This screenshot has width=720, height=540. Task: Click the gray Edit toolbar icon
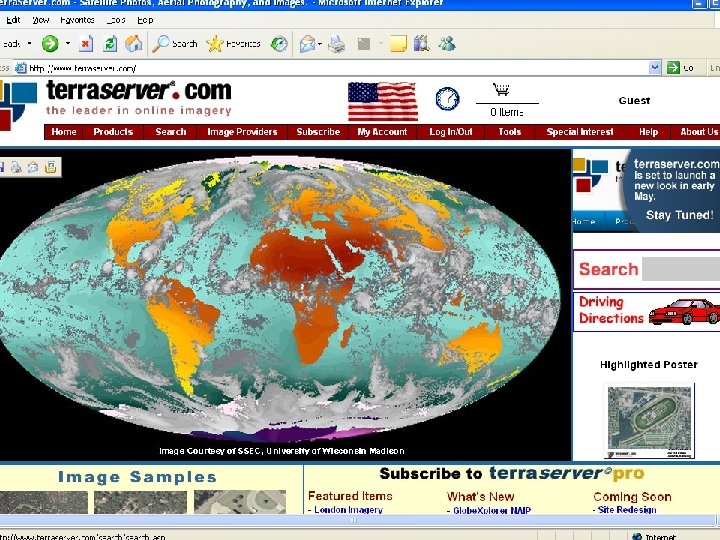point(364,44)
